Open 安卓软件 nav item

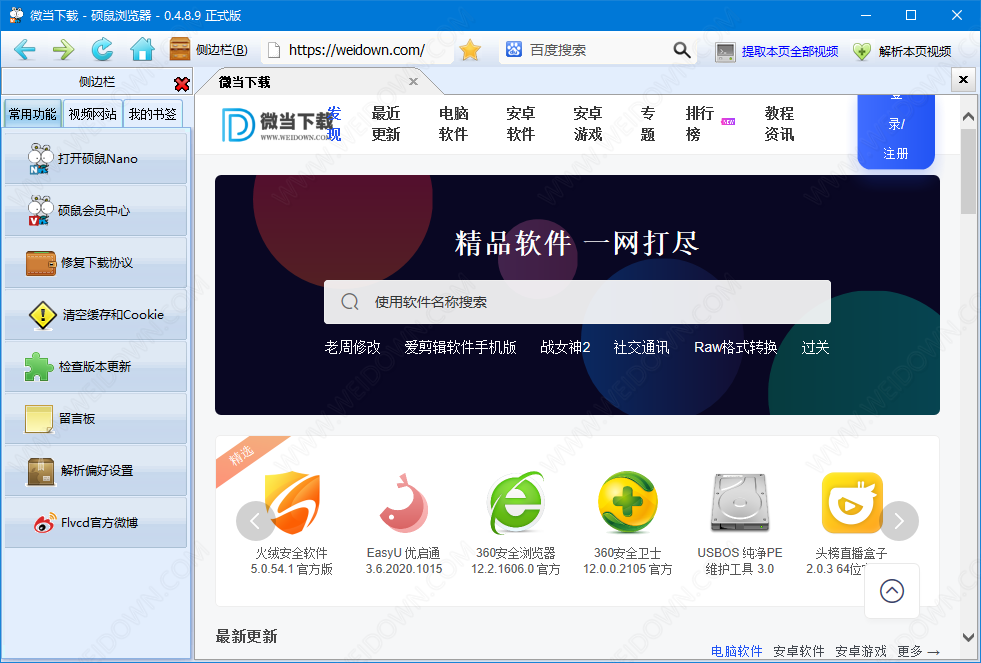point(520,124)
